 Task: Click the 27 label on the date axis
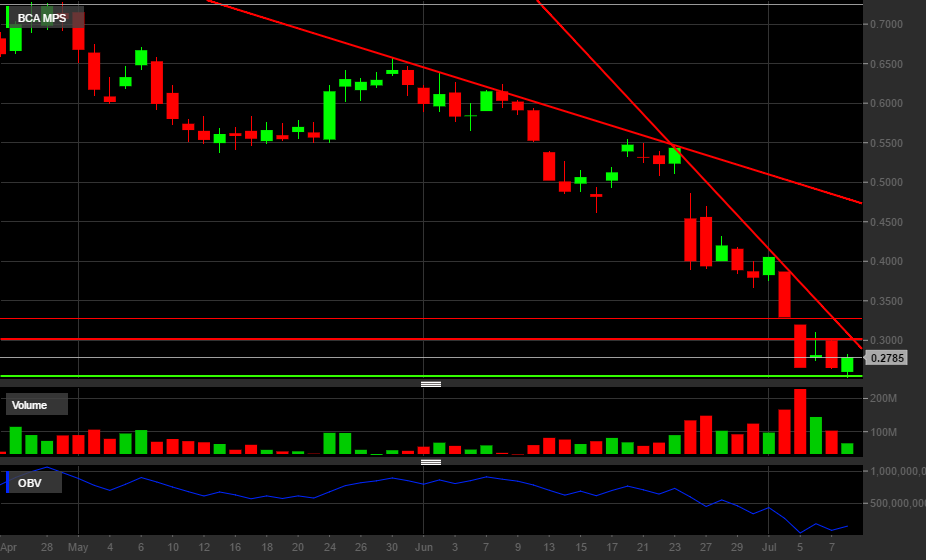coord(706,548)
